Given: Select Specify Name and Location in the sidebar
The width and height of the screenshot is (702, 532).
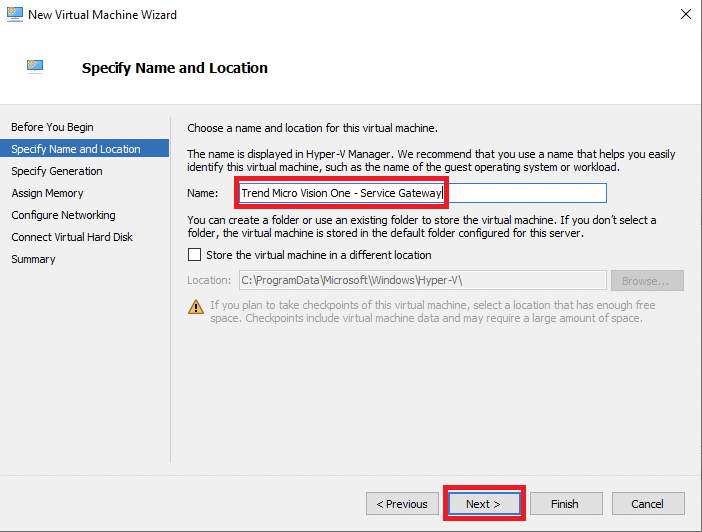Looking at the screenshot, I should (x=76, y=149).
